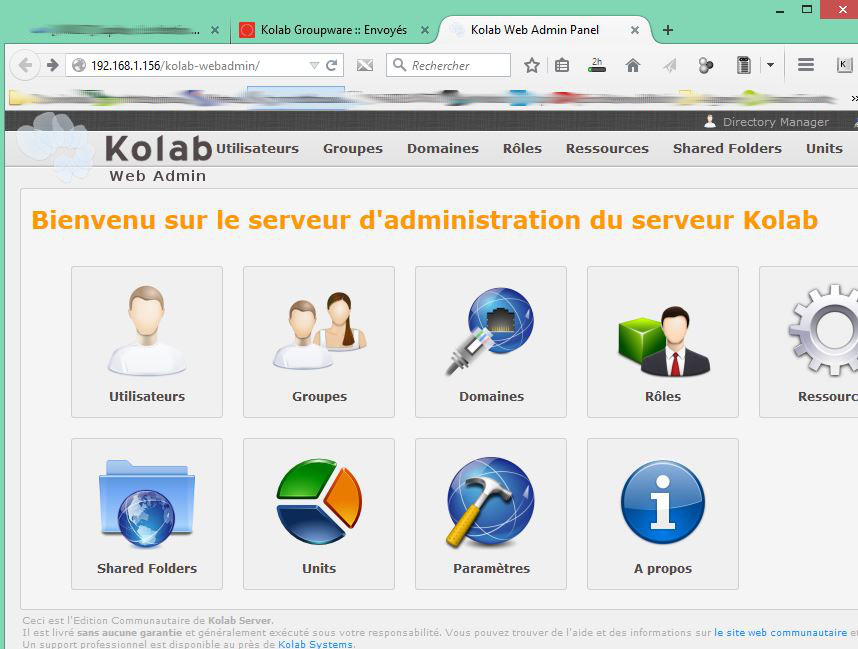Show bookmarks list icon in toolbar
The image size is (858, 649).
(x=562, y=66)
